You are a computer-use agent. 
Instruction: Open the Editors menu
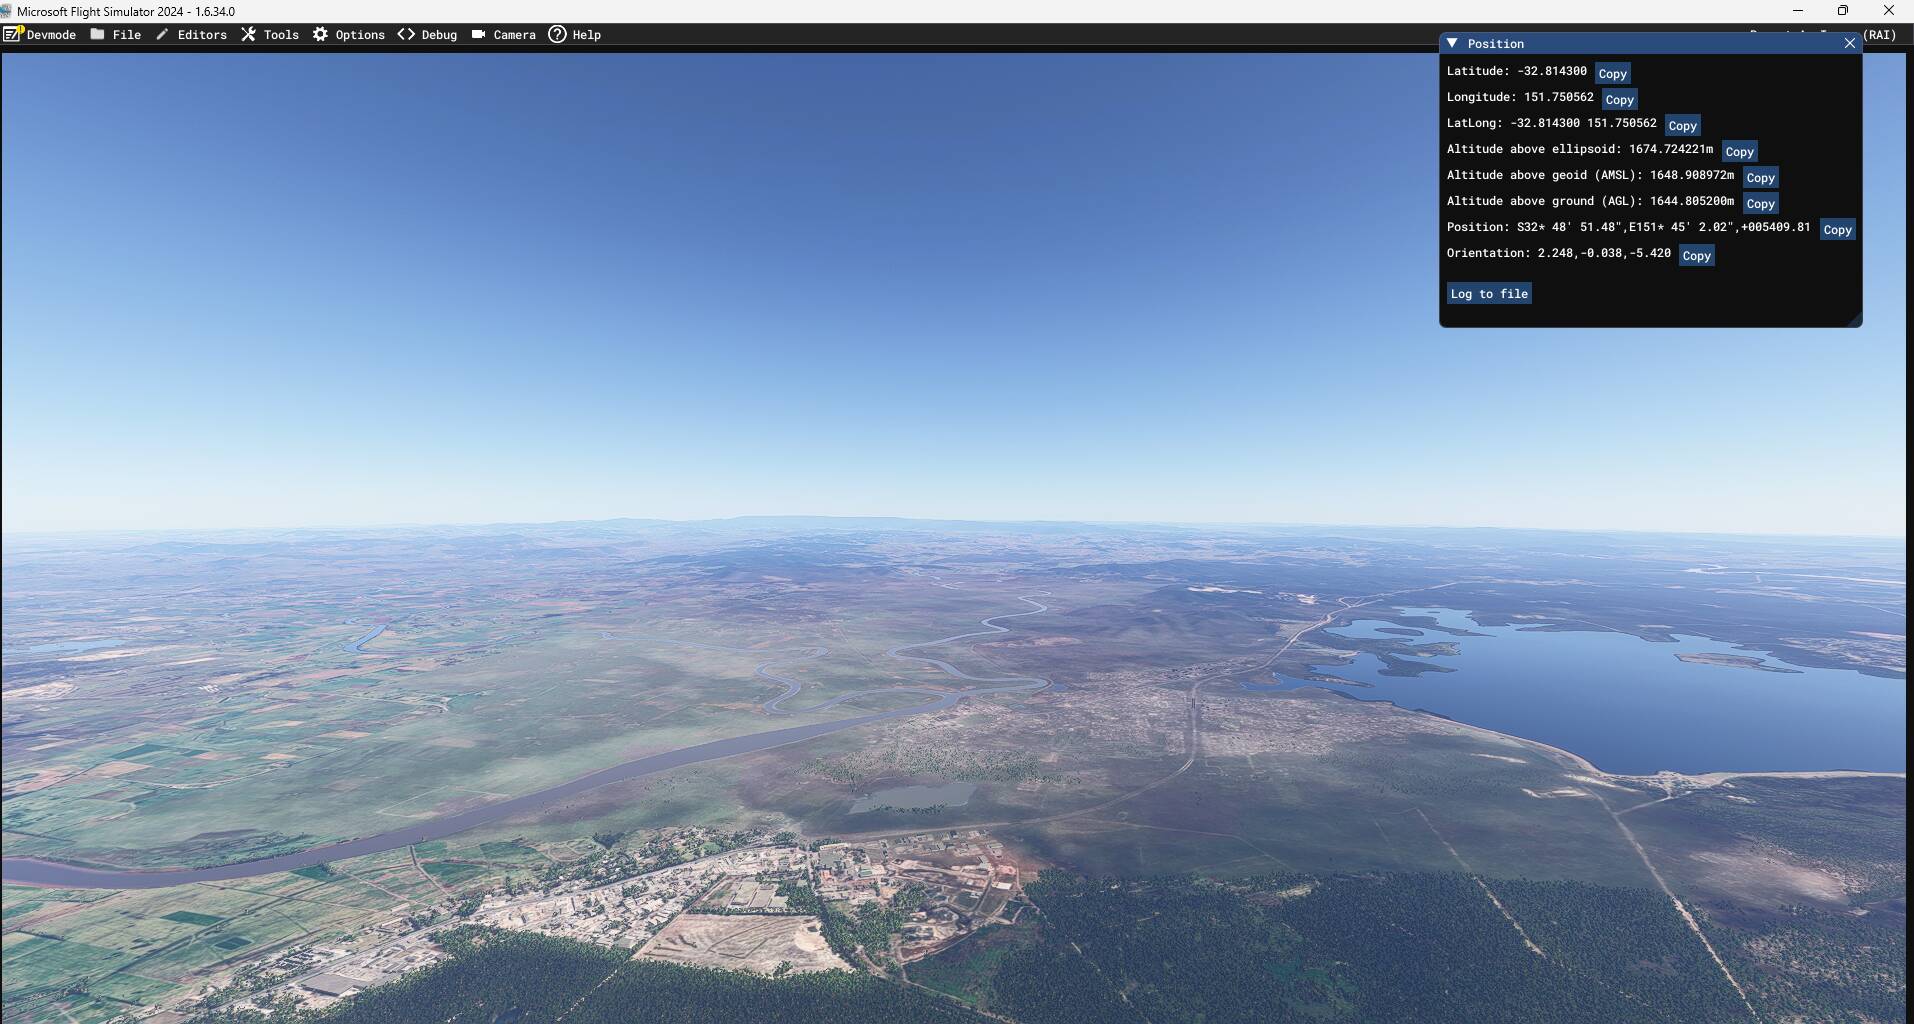[x=191, y=34]
